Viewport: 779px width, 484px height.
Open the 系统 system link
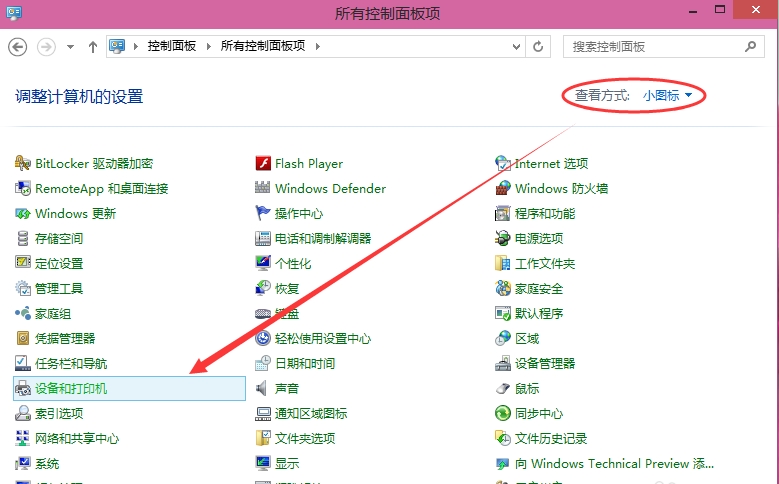pyautogui.click(x=47, y=464)
